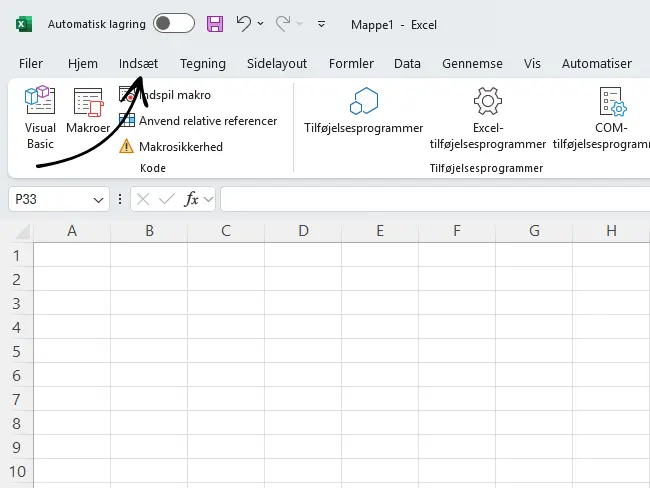650x488 pixels.
Task: Click the save floppy disk icon
Action: pos(214,23)
